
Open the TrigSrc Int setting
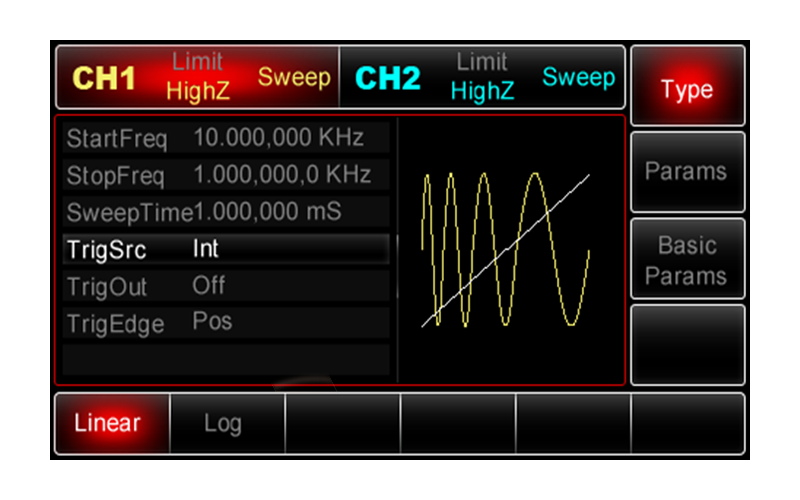tap(226, 249)
